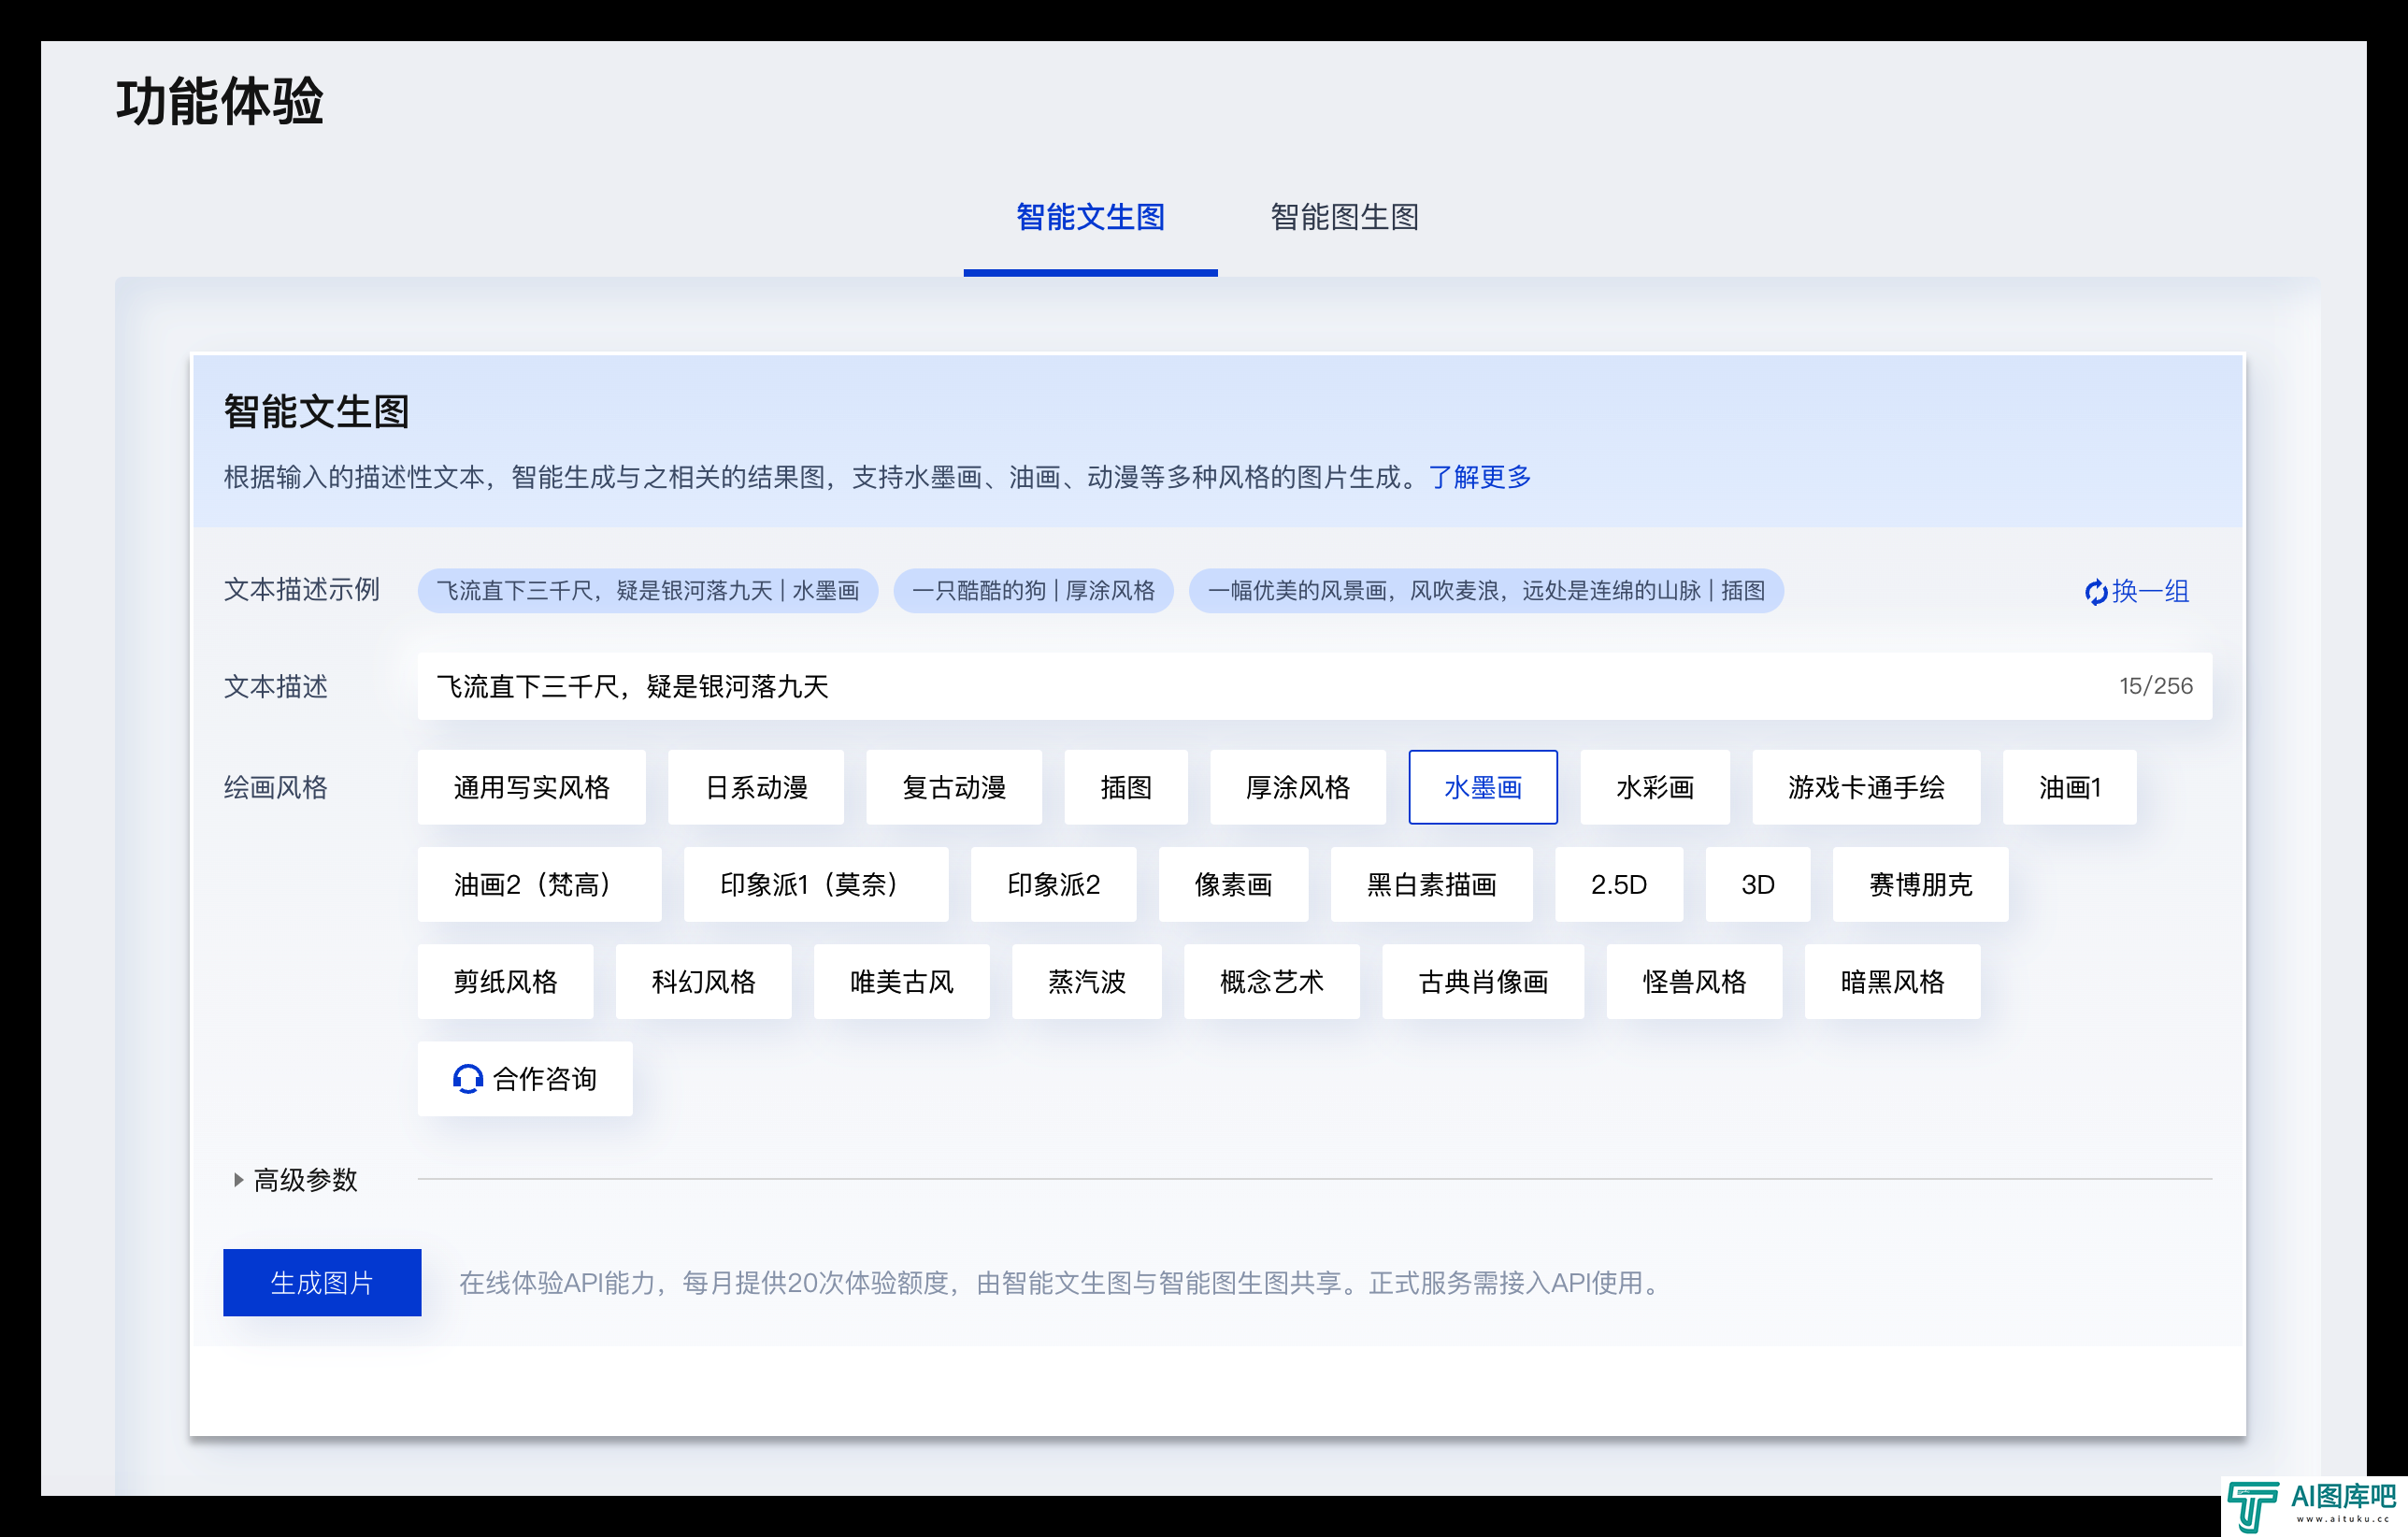Choose the 日系动漫 style option

click(756, 788)
